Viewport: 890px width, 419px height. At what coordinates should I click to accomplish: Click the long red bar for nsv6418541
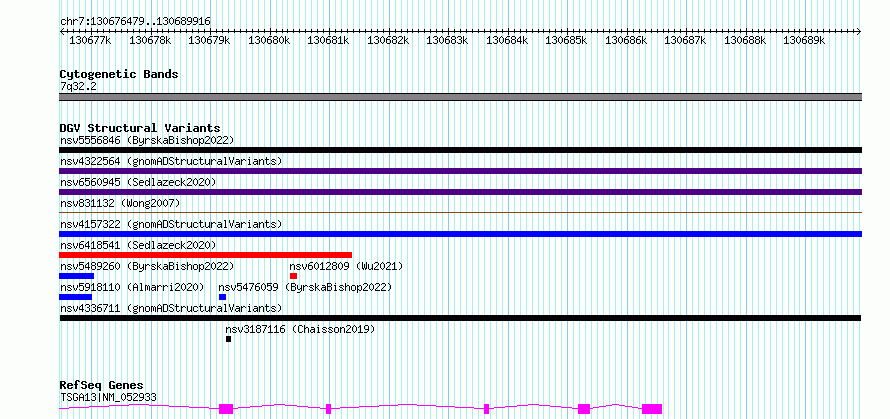click(x=205, y=255)
